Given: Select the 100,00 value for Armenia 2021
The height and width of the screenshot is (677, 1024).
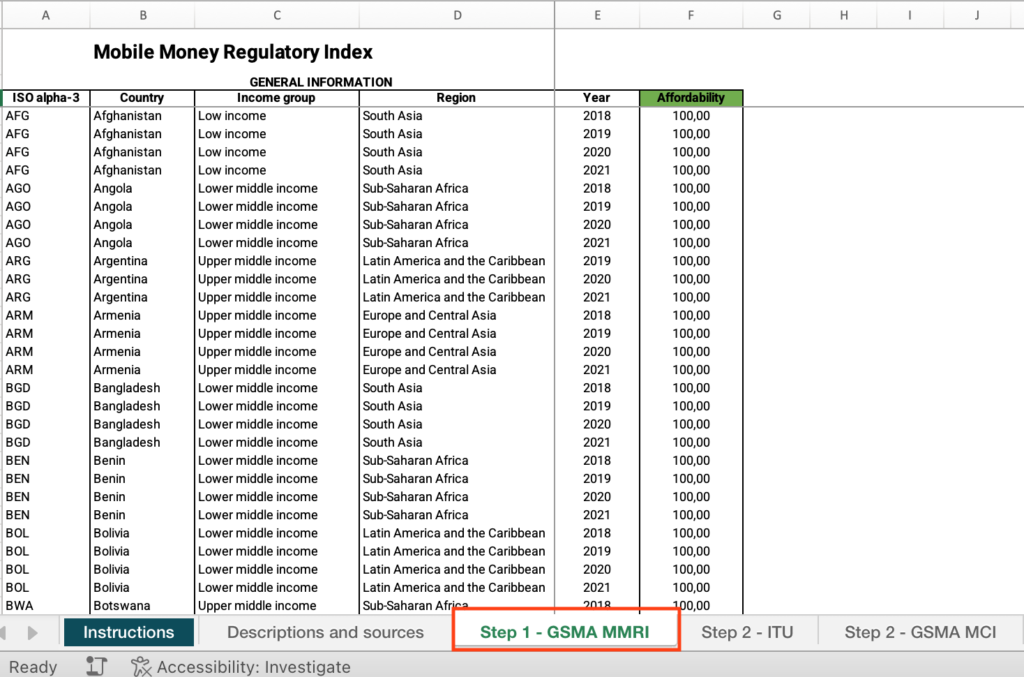Looking at the screenshot, I should pos(691,370).
